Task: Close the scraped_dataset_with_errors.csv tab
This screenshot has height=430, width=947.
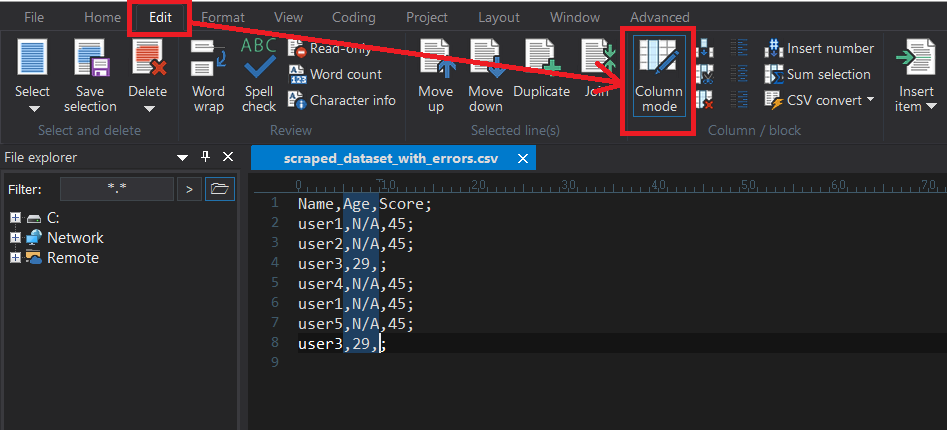Action: point(523,159)
